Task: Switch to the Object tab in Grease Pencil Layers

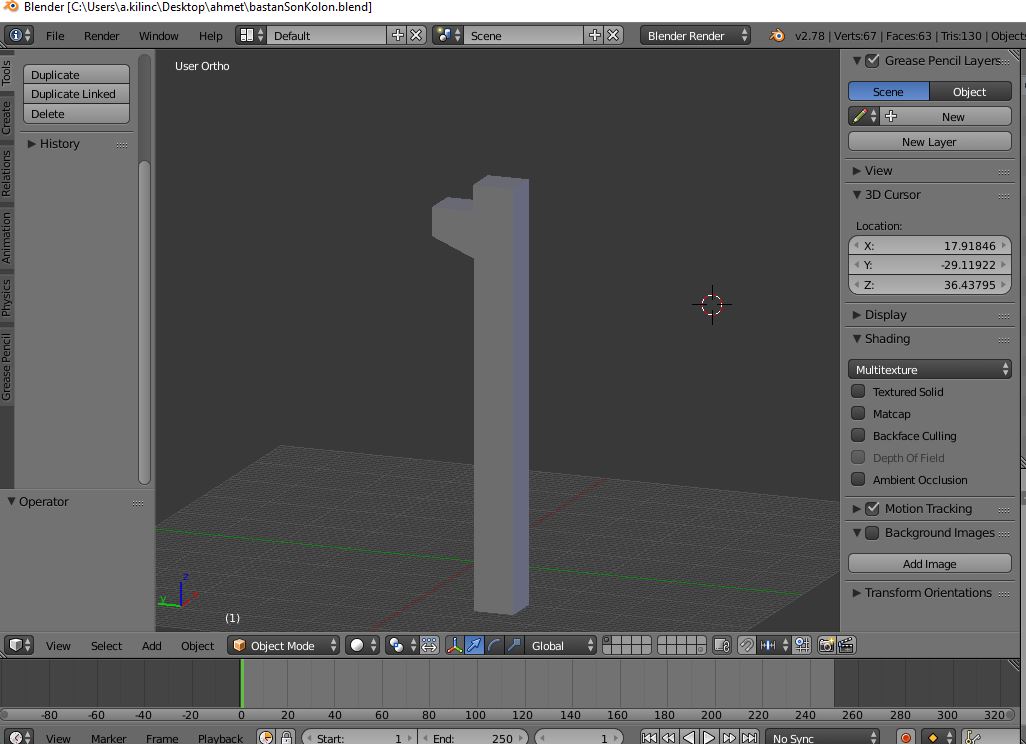Action: pyautogui.click(x=969, y=91)
